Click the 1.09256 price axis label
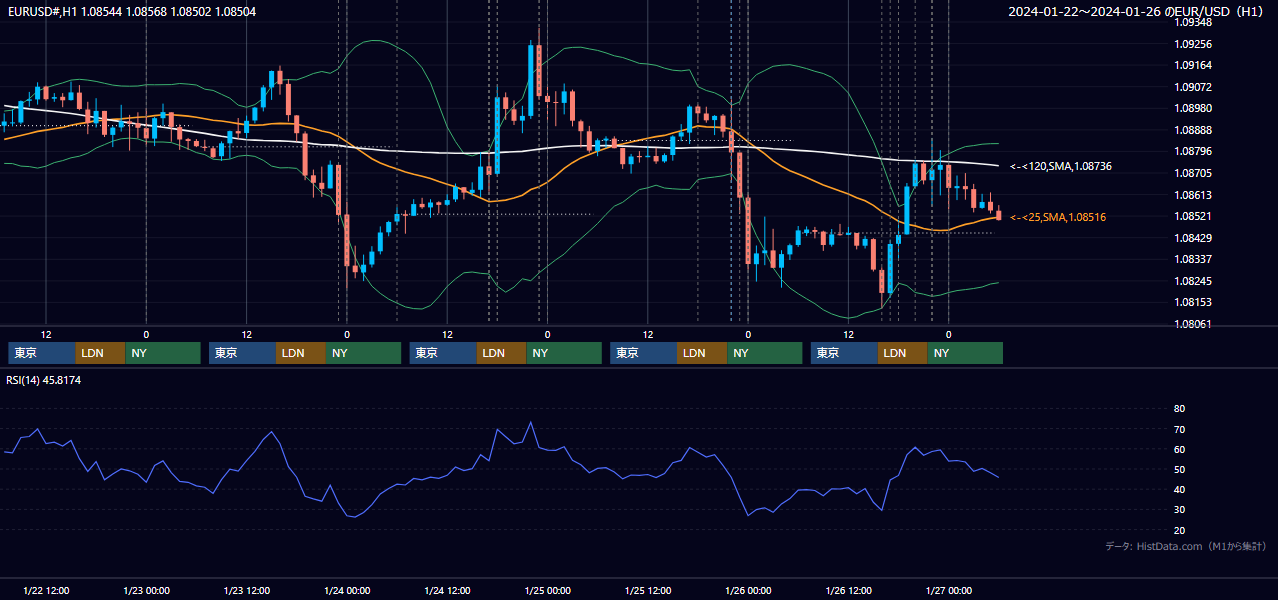Screen dimensions: 1278x600 [x=1193, y=44]
